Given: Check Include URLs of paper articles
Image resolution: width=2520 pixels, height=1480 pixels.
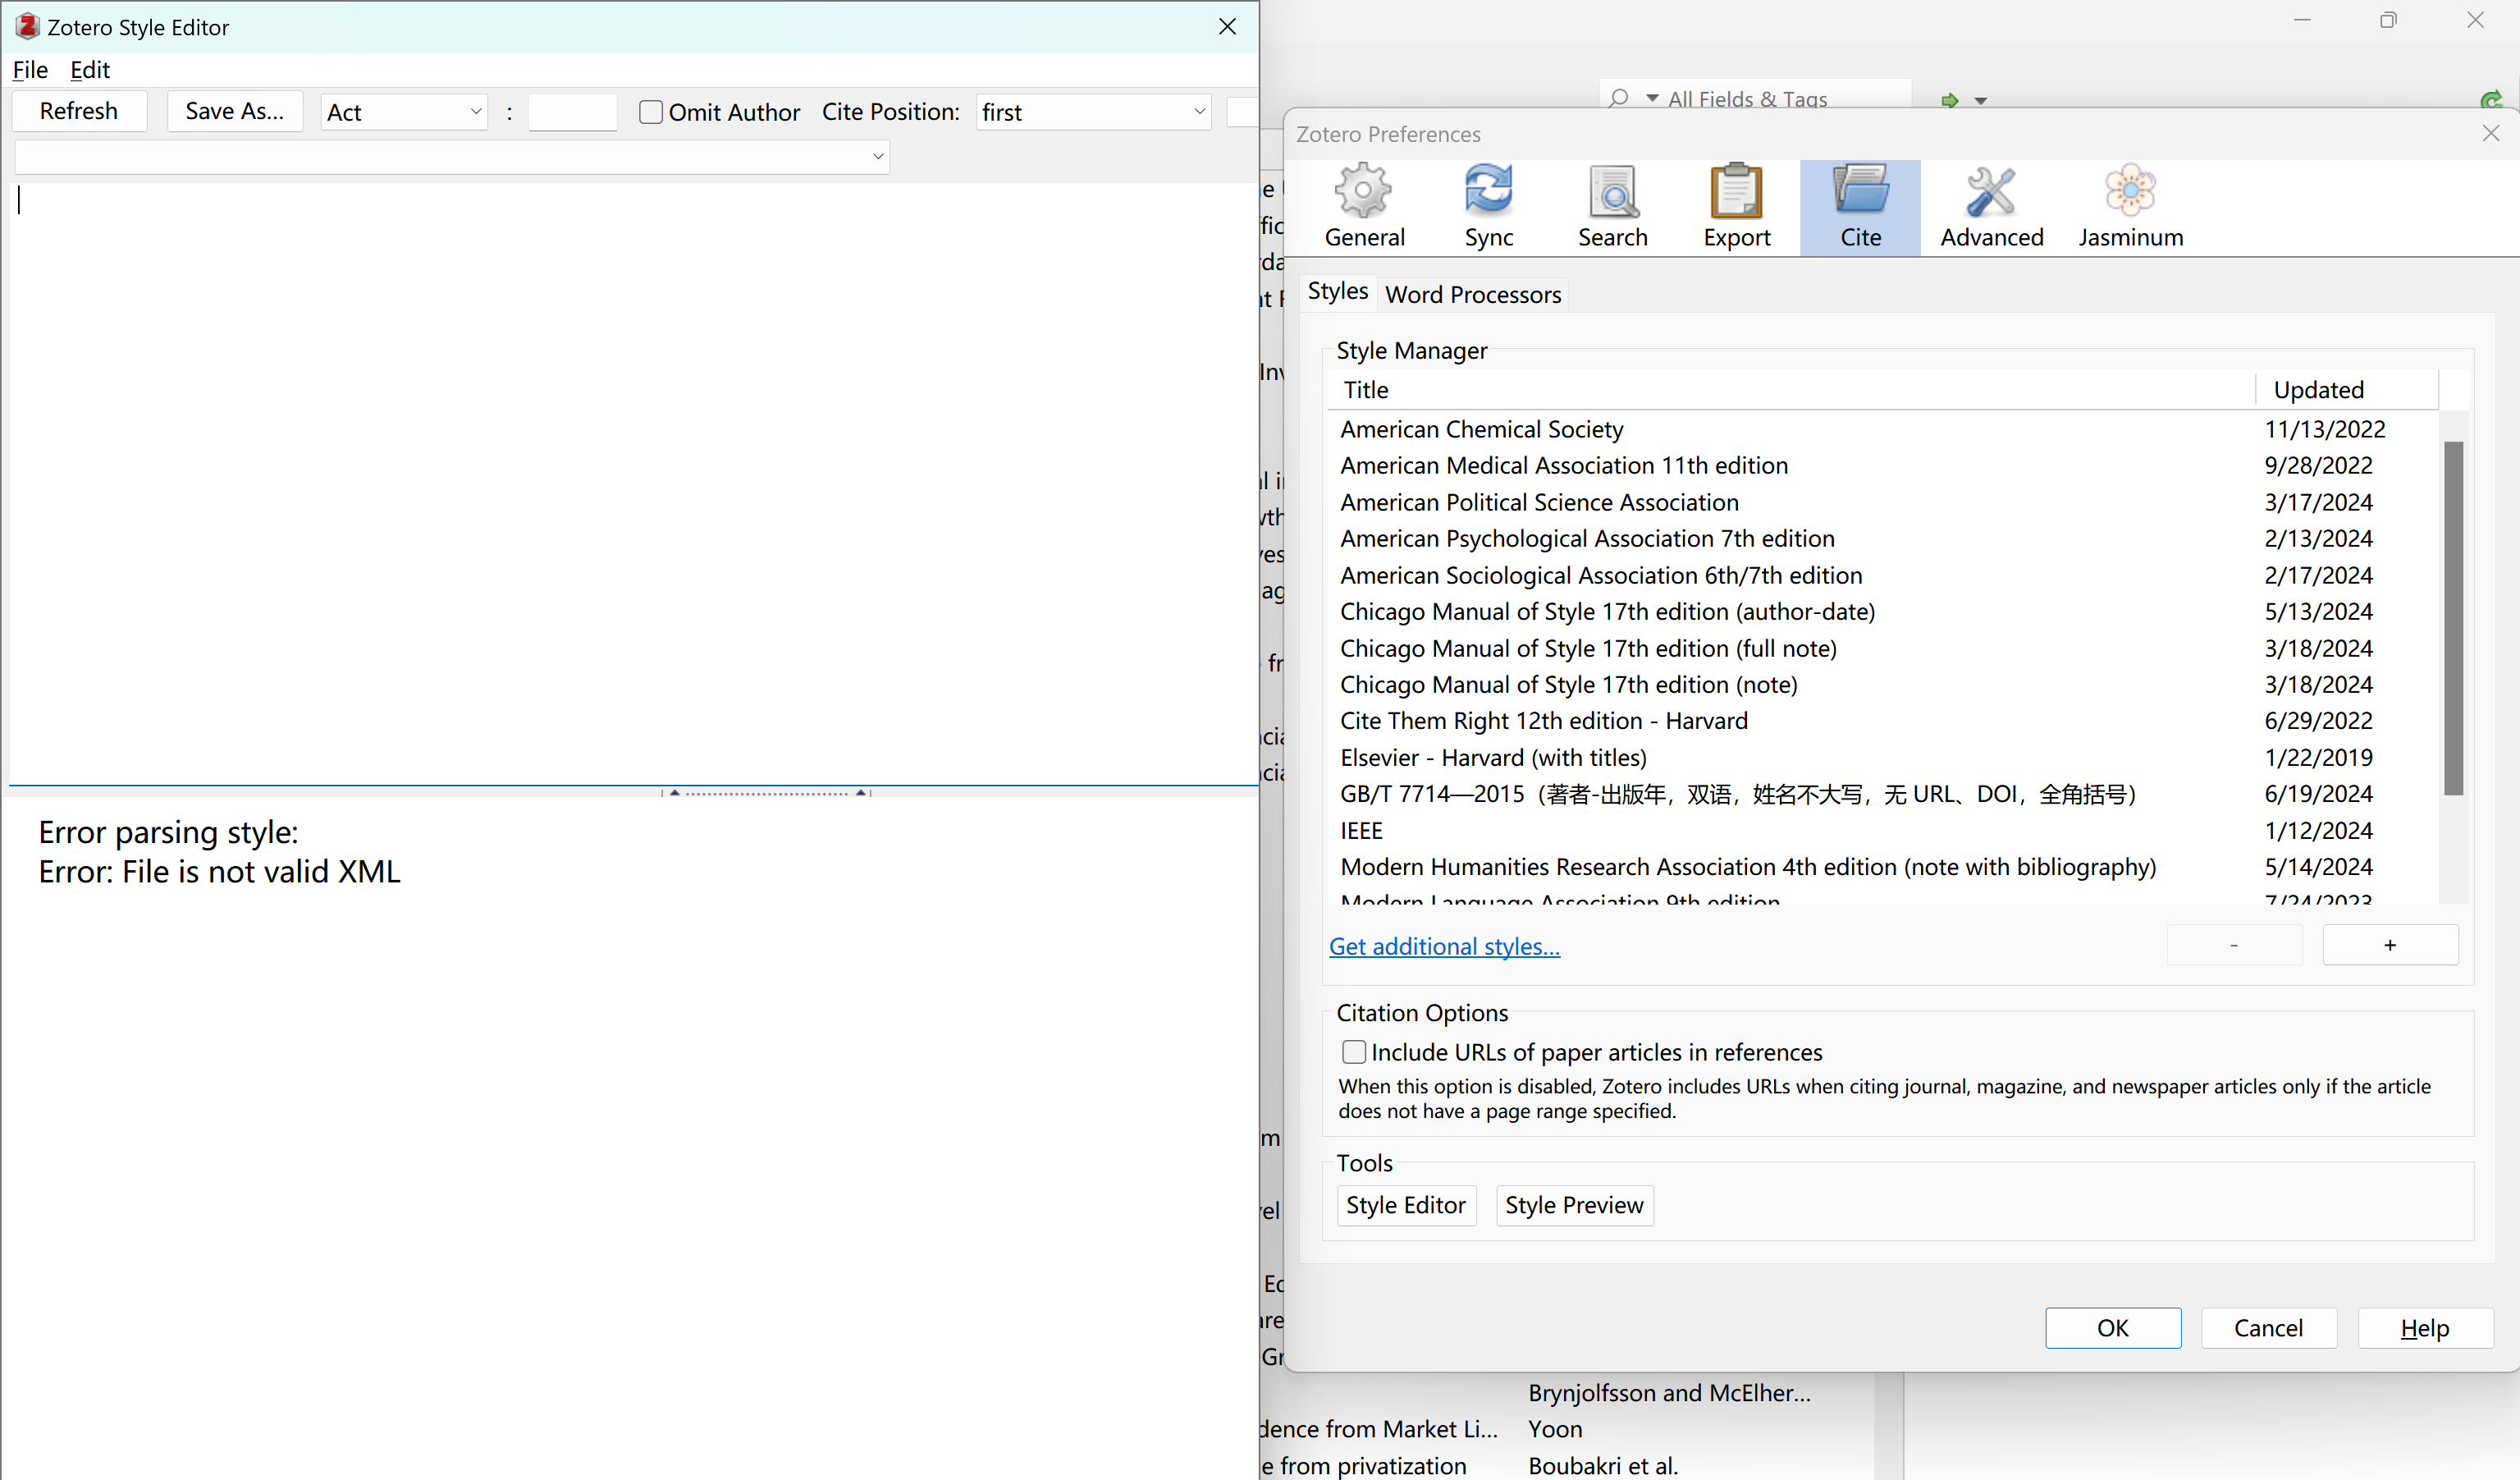Looking at the screenshot, I should click(x=1354, y=1052).
